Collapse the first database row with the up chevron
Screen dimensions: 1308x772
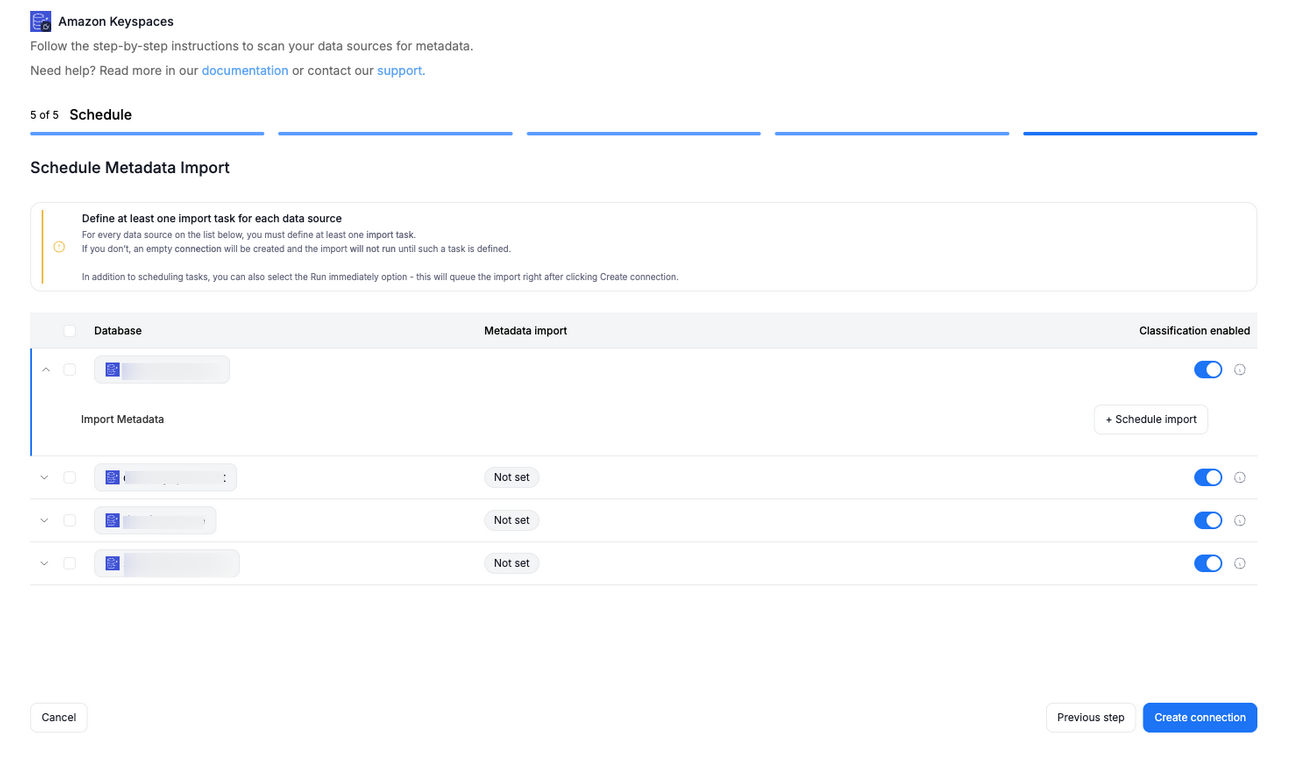(46, 370)
